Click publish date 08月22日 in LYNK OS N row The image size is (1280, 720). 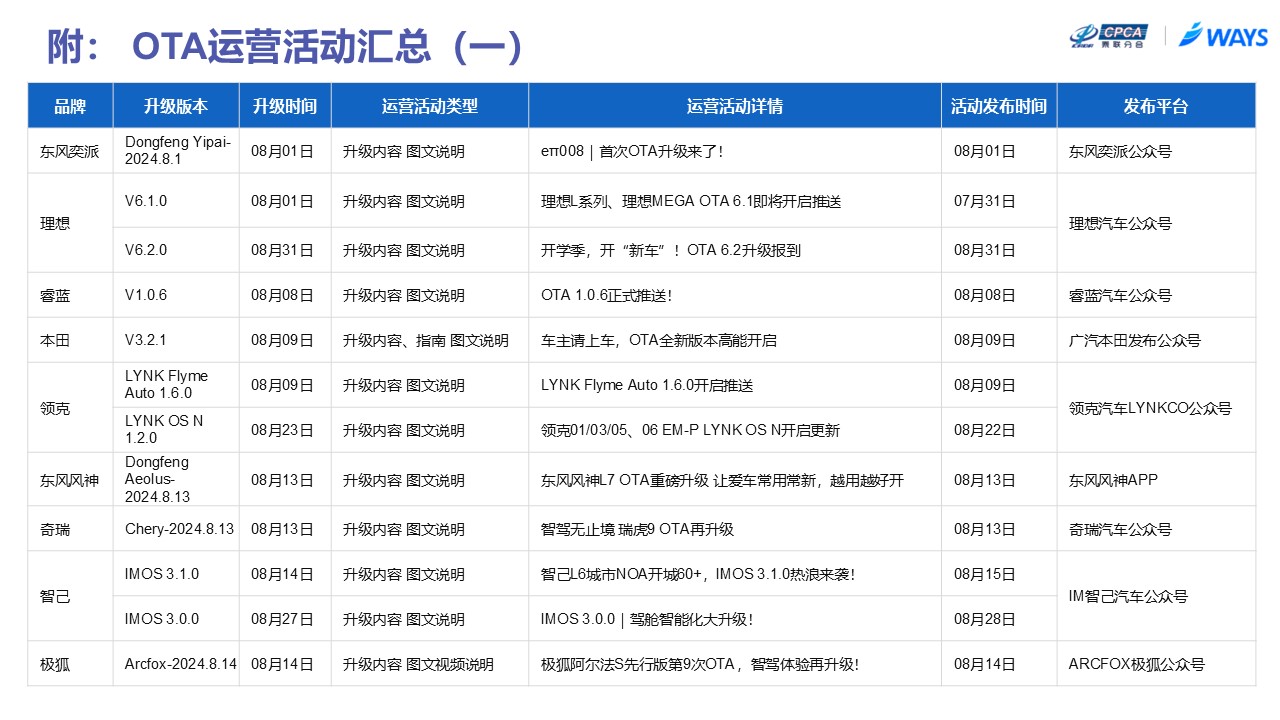tap(985, 431)
